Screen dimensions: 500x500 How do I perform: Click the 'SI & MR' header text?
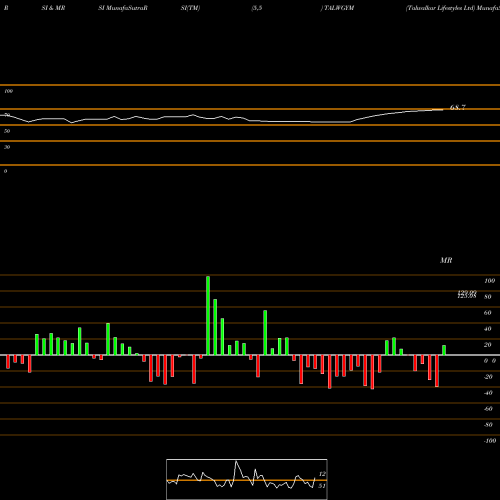tap(53, 8)
